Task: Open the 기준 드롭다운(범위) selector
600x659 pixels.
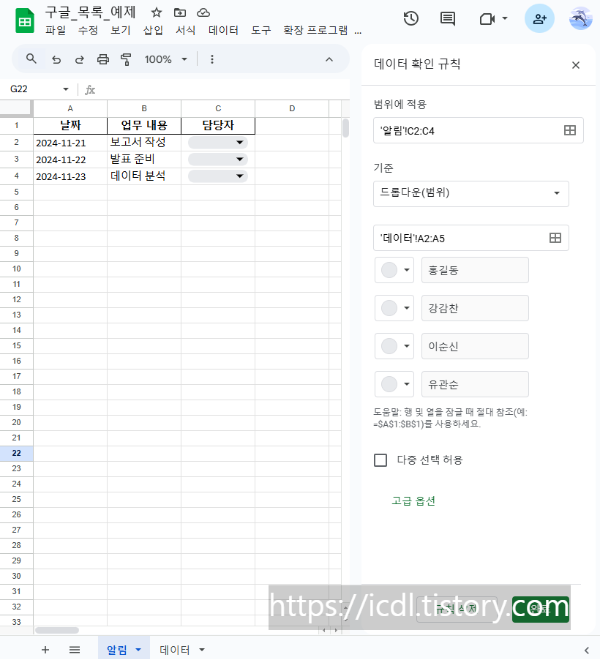Action: point(471,193)
